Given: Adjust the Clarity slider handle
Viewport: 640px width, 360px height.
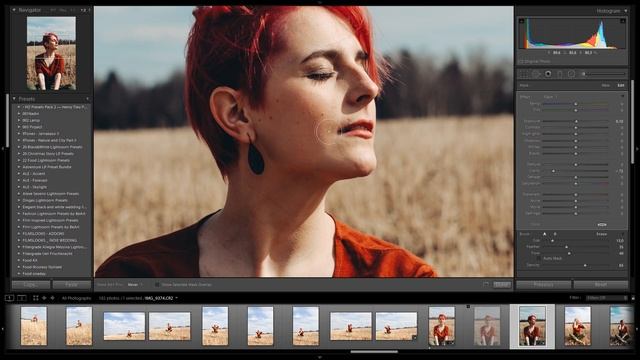Looking at the screenshot, I should click(x=553, y=171).
